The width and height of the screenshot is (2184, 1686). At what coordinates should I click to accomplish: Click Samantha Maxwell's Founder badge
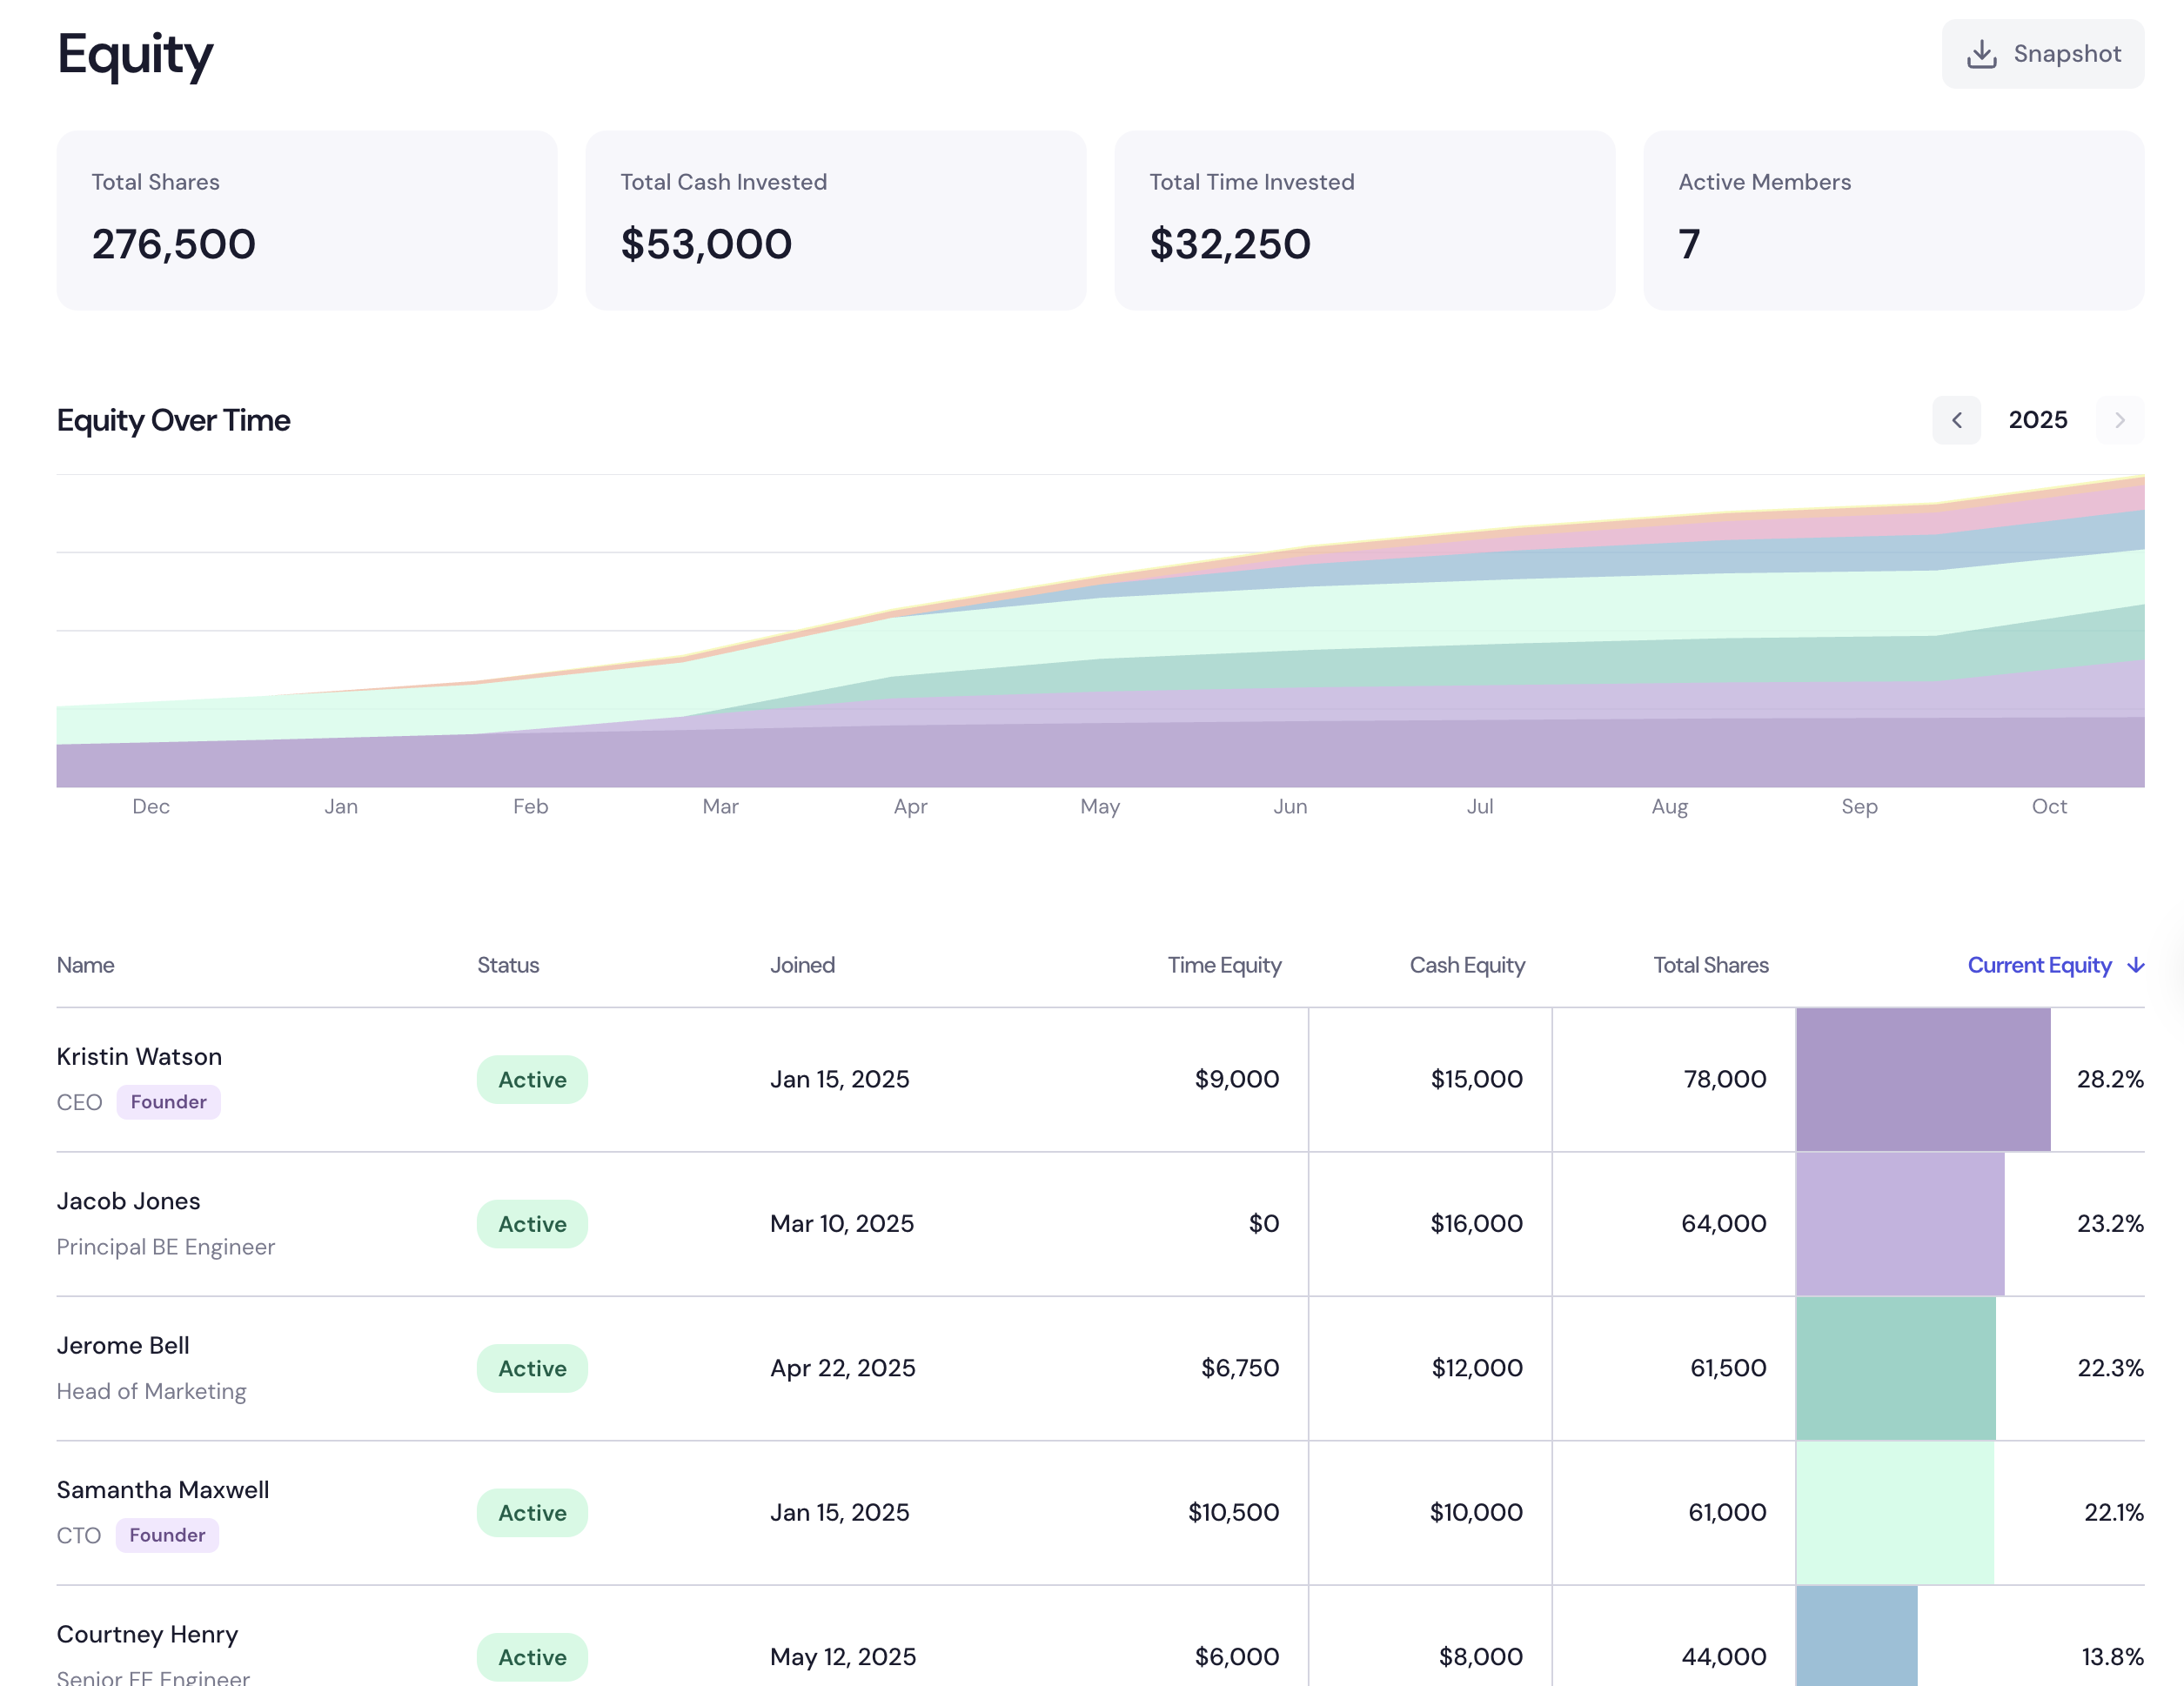pos(167,1535)
